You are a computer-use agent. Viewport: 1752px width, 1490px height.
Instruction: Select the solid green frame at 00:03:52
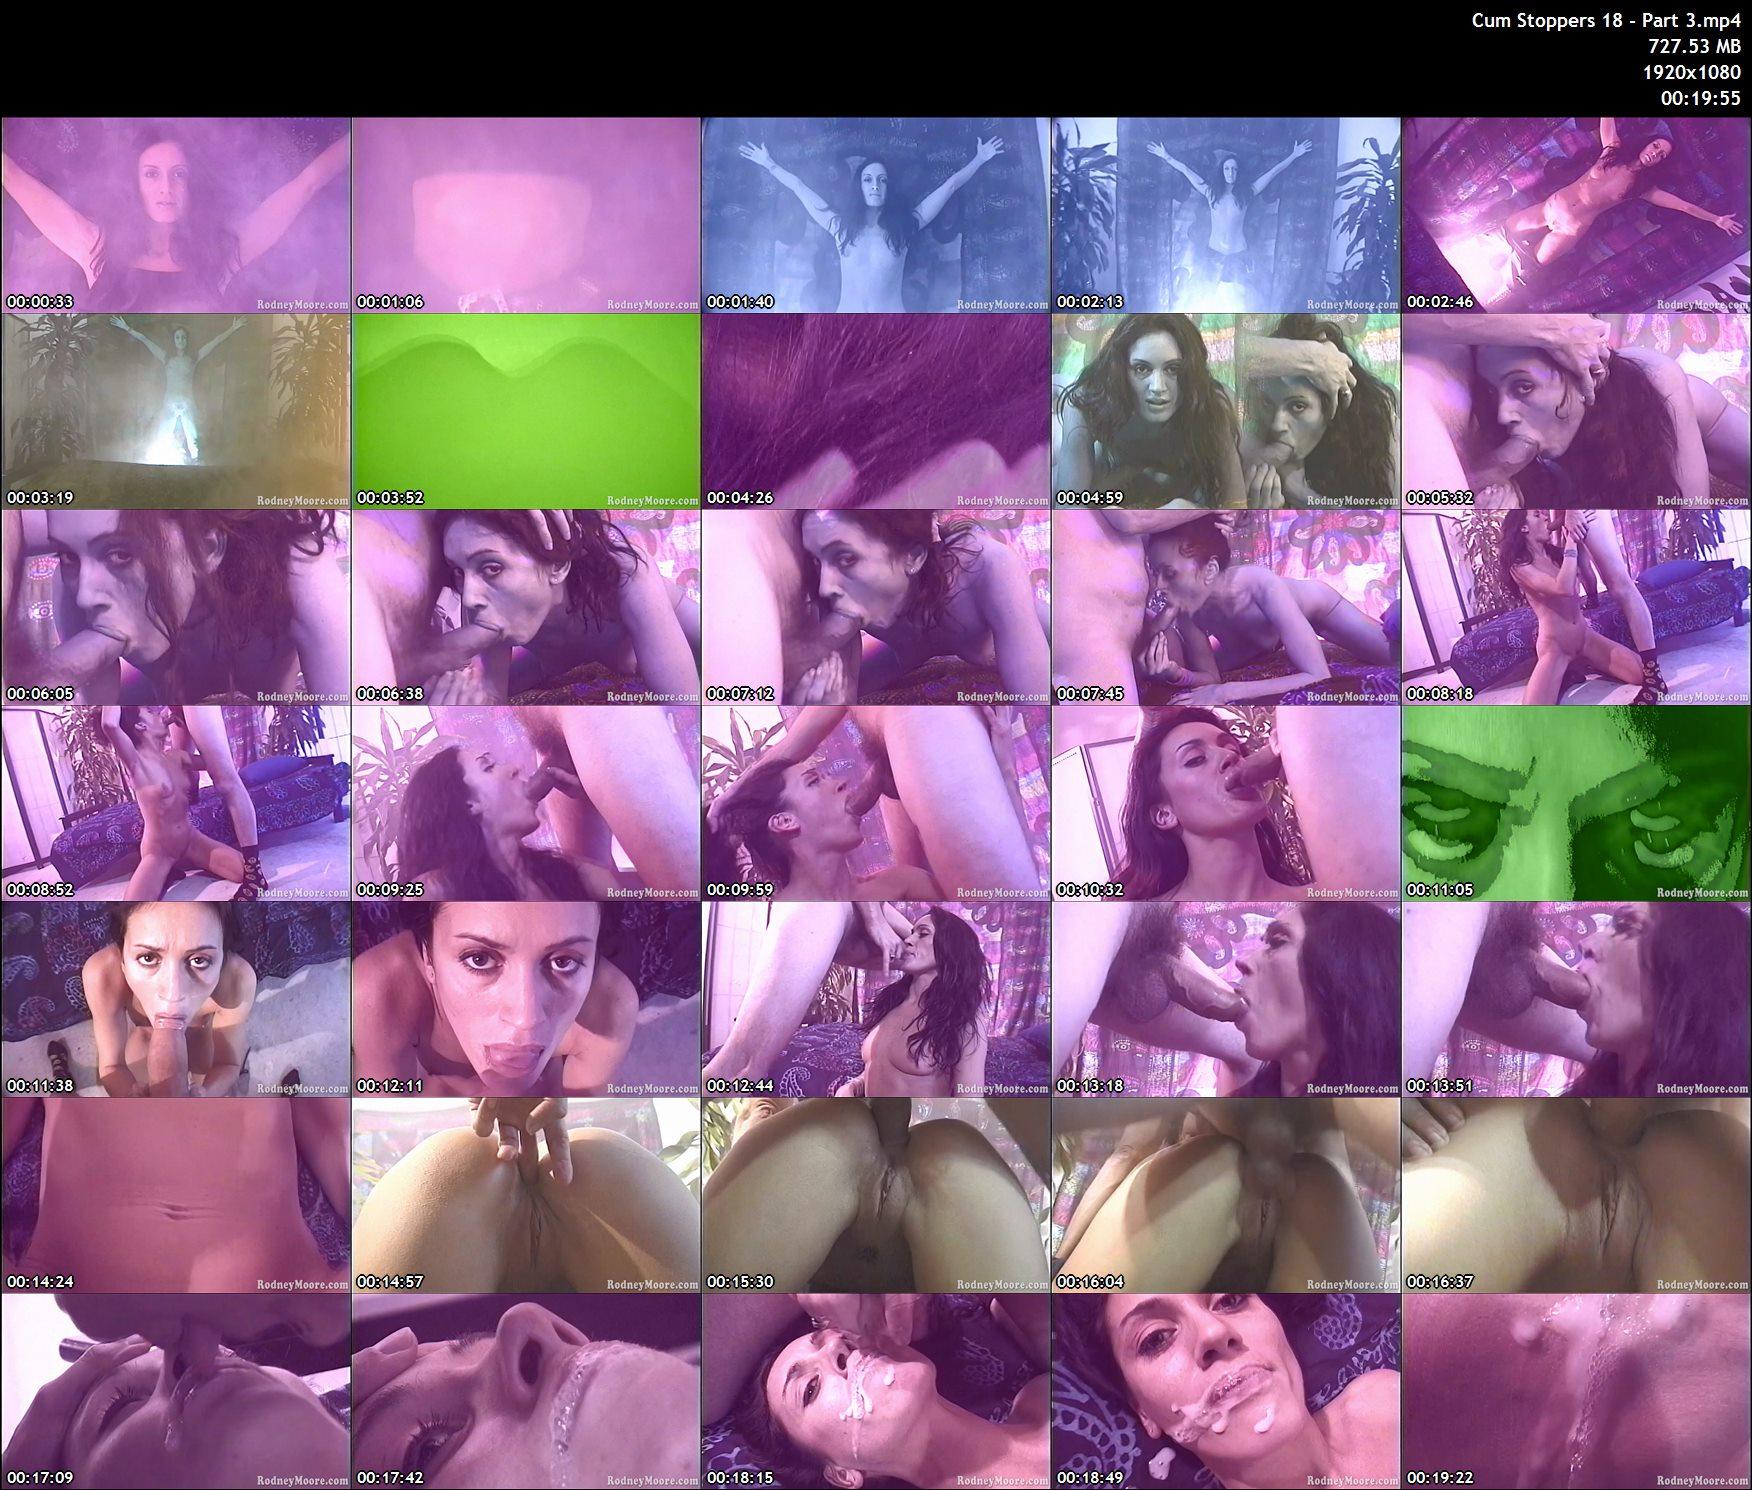point(526,411)
